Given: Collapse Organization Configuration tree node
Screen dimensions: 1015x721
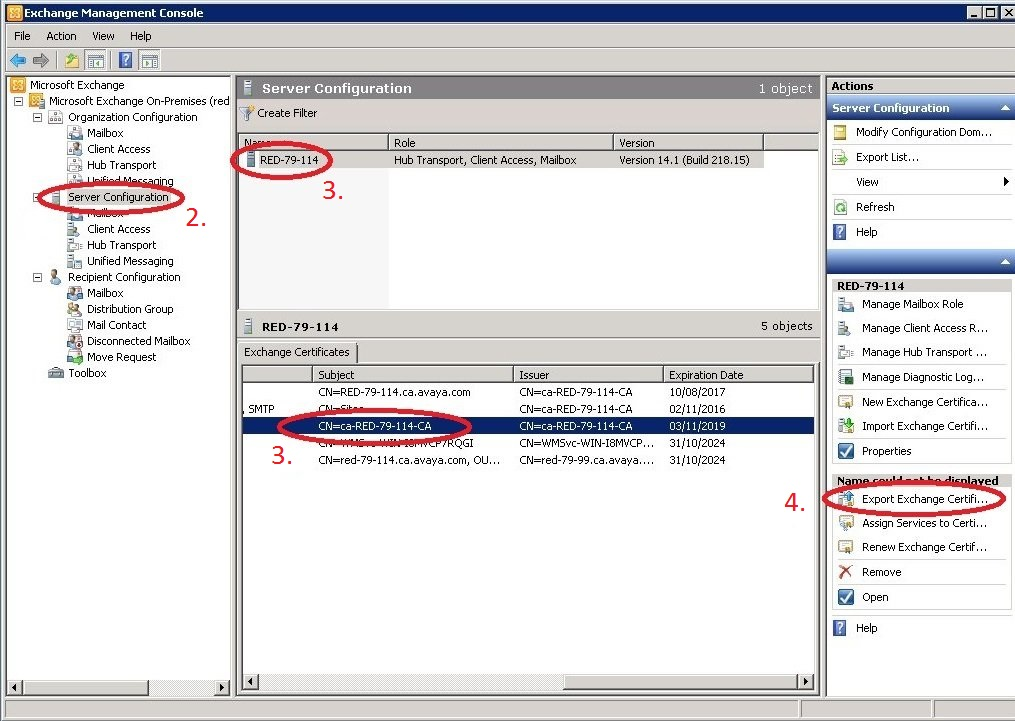Looking at the screenshot, I should pyautogui.click(x=38, y=117).
